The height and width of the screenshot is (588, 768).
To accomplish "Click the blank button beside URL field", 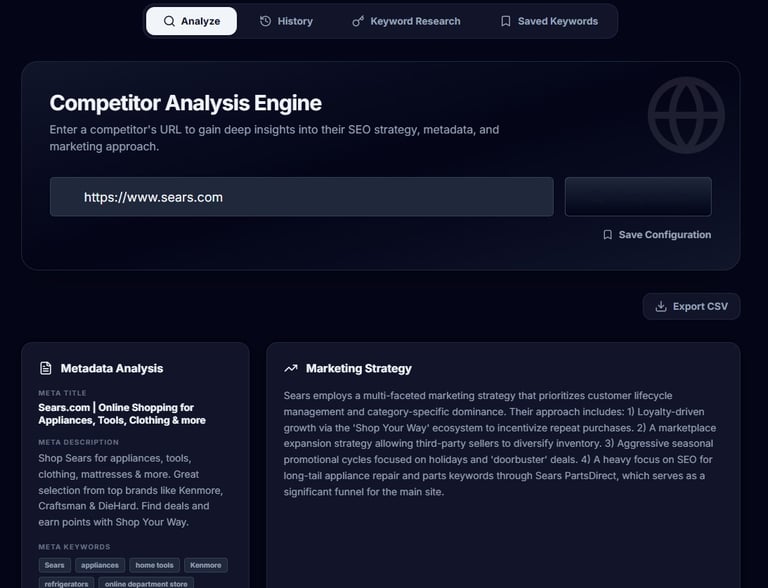I will (x=638, y=197).
